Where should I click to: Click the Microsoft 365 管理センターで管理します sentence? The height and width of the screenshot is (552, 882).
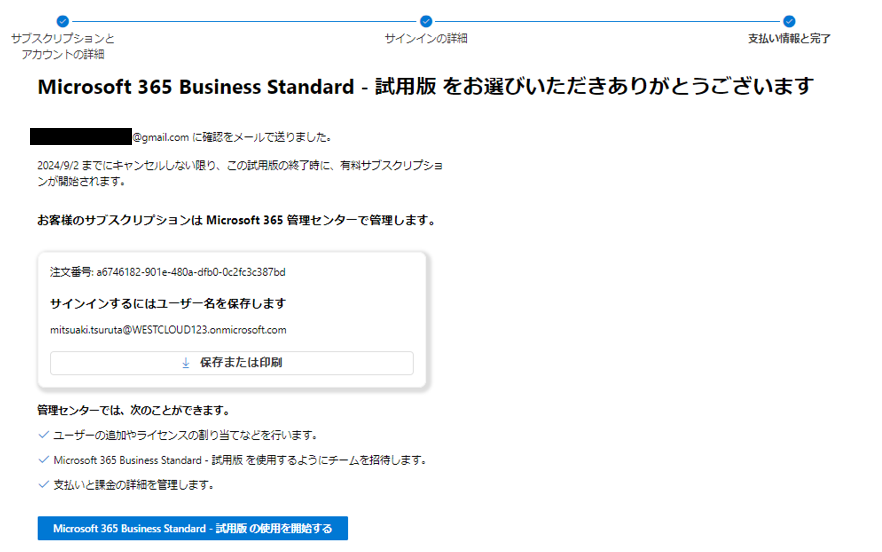point(237,221)
